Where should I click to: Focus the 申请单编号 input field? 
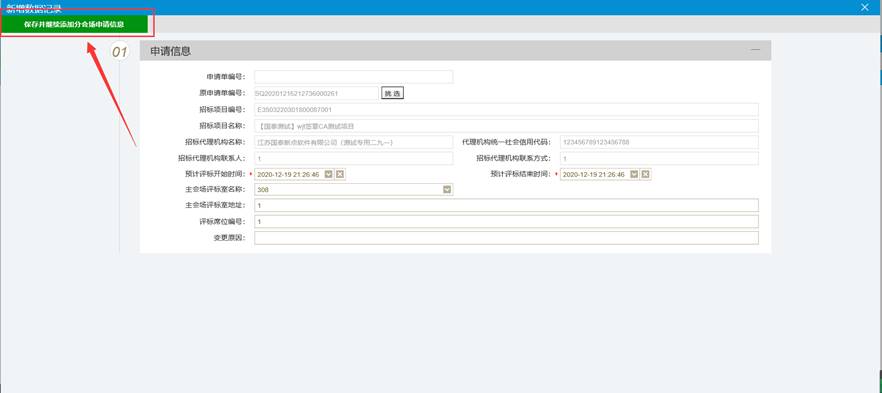click(x=353, y=77)
